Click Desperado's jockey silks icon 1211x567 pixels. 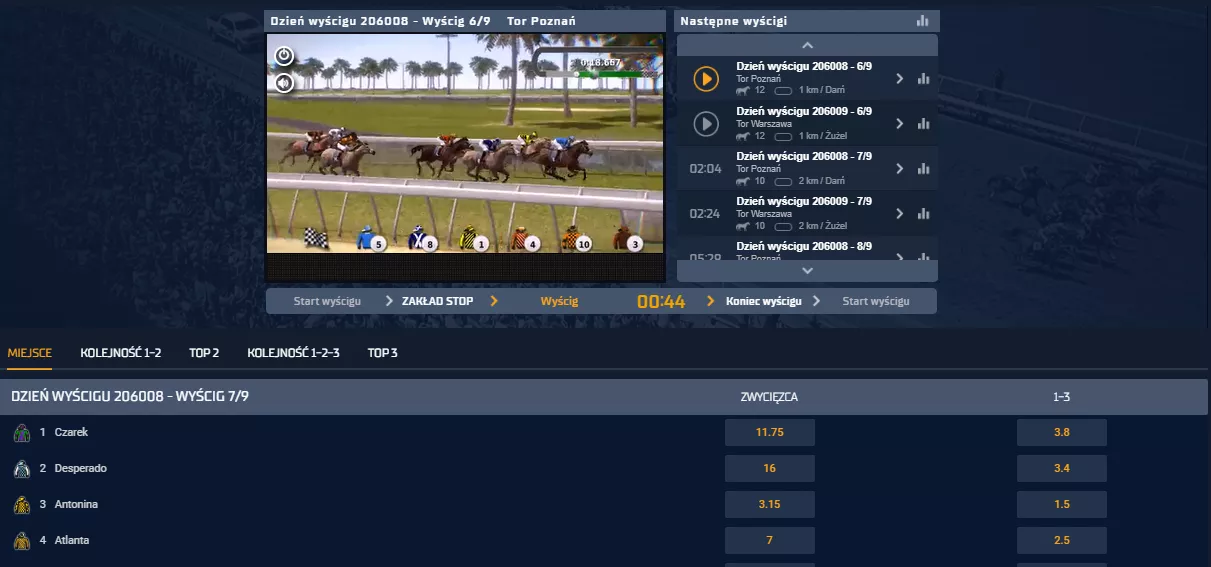coord(22,469)
